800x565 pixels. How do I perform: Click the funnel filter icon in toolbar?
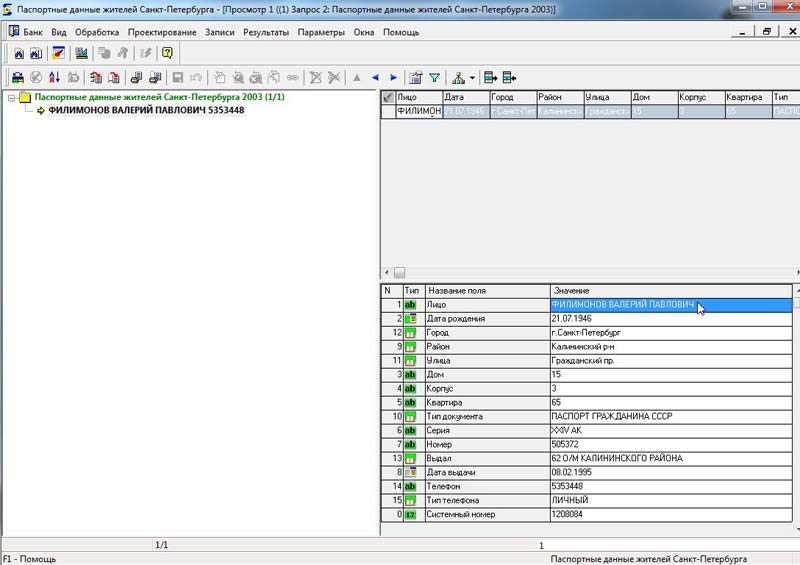pos(435,77)
